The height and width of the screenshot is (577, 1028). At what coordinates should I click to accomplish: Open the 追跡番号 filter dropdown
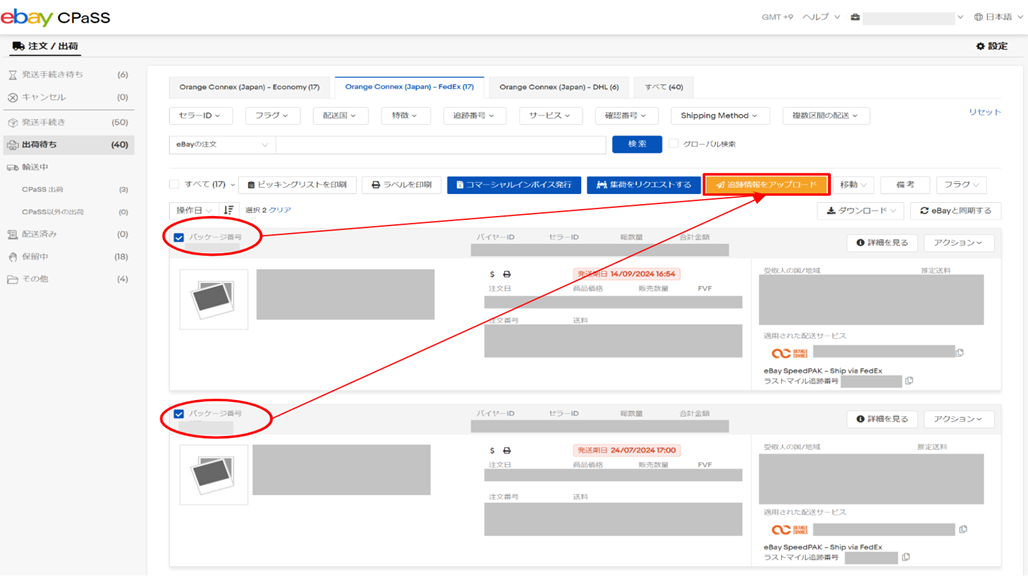[x=473, y=115]
